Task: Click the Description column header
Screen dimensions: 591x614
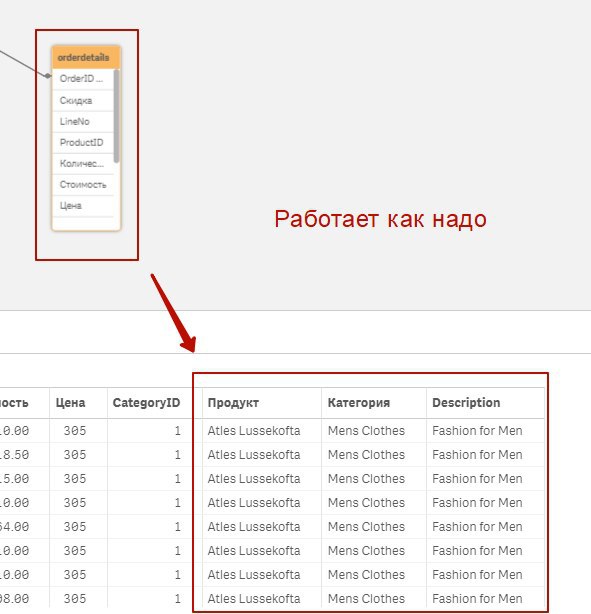Action: pos(485,403)
